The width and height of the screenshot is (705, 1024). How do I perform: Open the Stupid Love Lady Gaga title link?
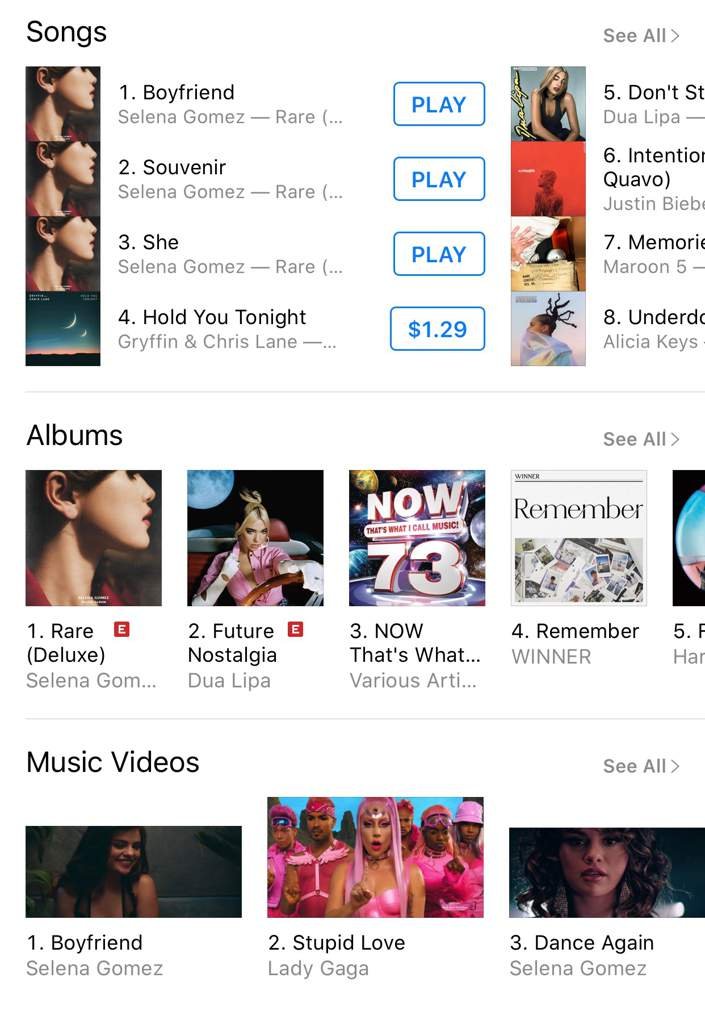337,943
